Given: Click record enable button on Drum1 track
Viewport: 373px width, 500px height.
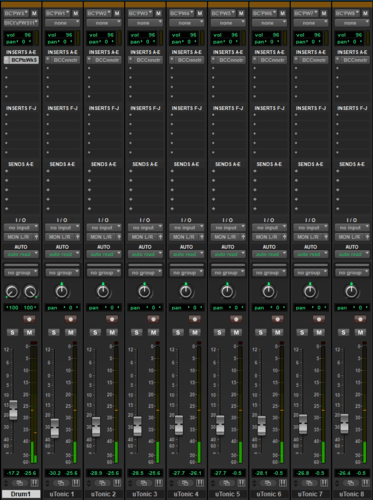Looking at the screenshot, I should [29, 319].
